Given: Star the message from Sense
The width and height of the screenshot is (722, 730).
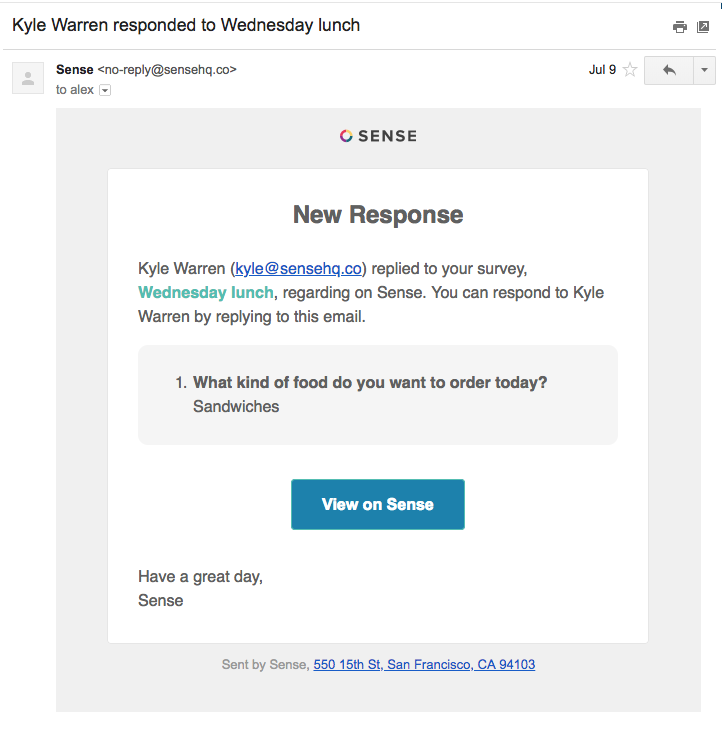Looking at the screenshot, I should coord(630,70).
